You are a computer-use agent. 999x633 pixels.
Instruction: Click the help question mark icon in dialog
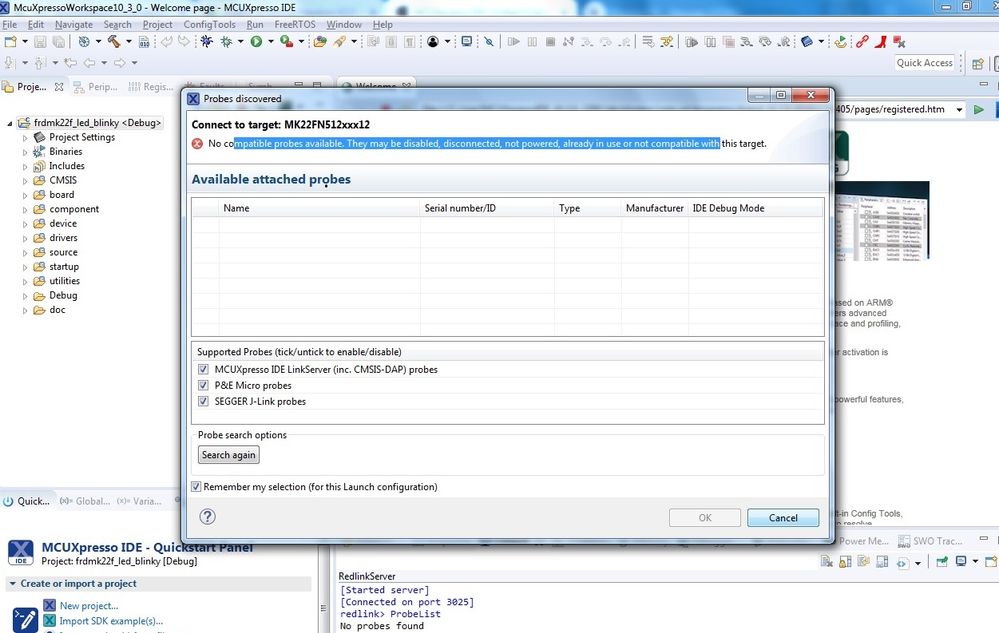click(208, 516)
